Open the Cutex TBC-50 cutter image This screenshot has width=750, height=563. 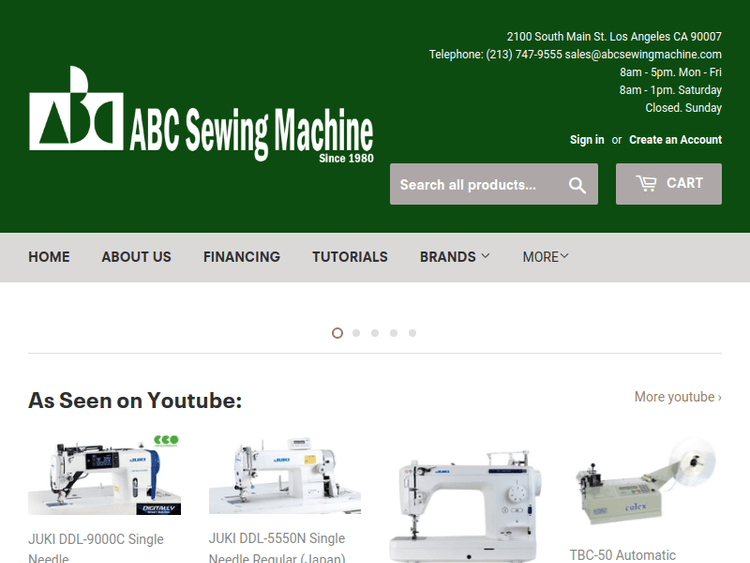tap(646, 480)
